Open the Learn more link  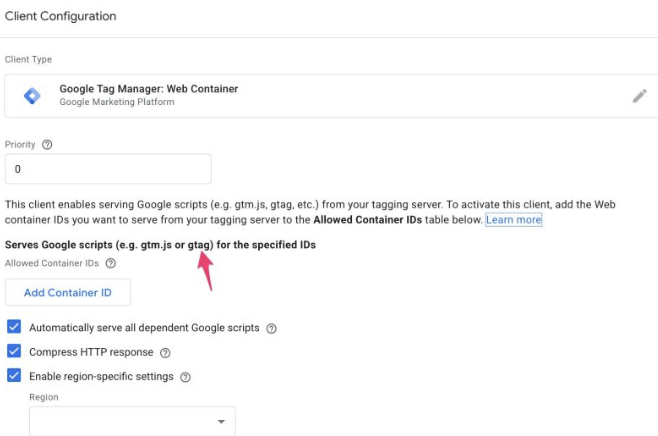tap(513, 219)
